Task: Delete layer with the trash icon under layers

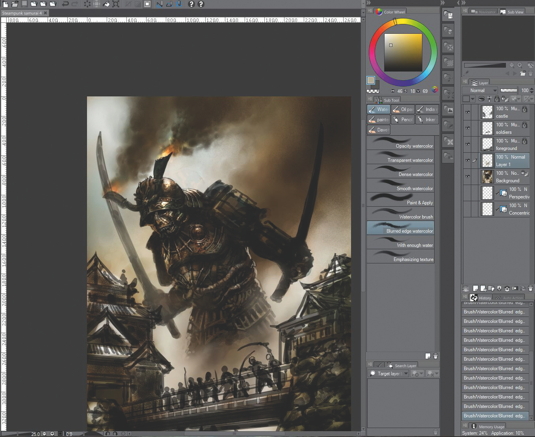Action: 530,289
